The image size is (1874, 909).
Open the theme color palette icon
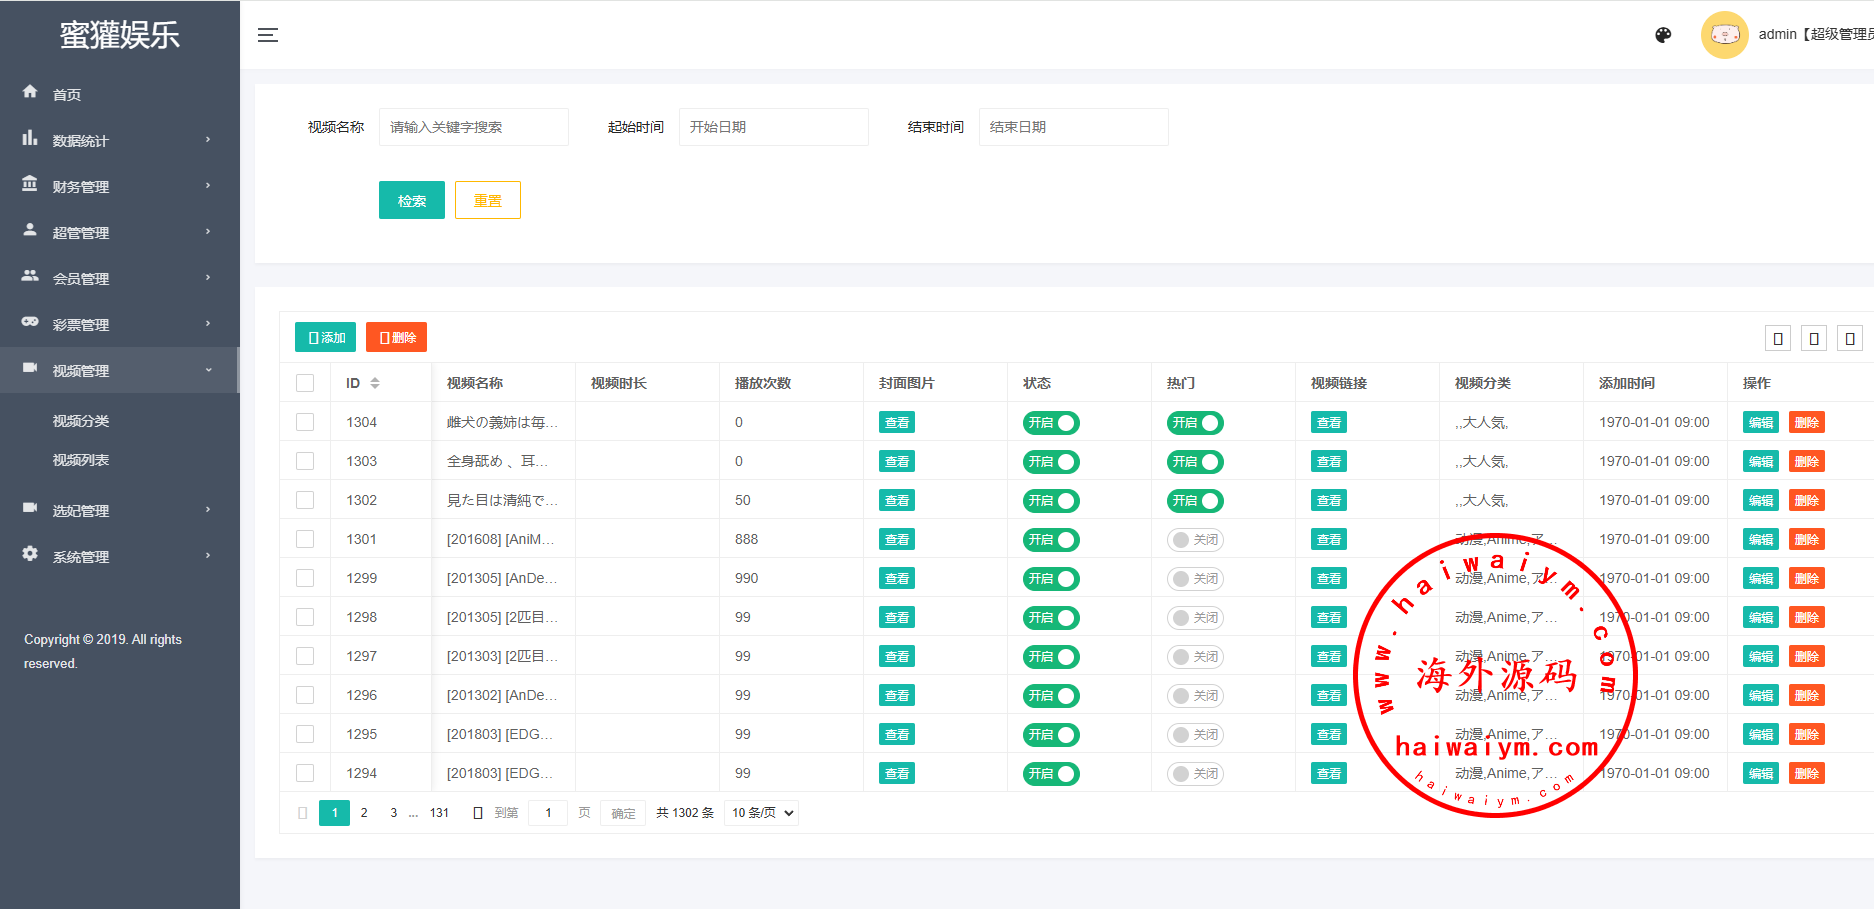click(1663, 35)
